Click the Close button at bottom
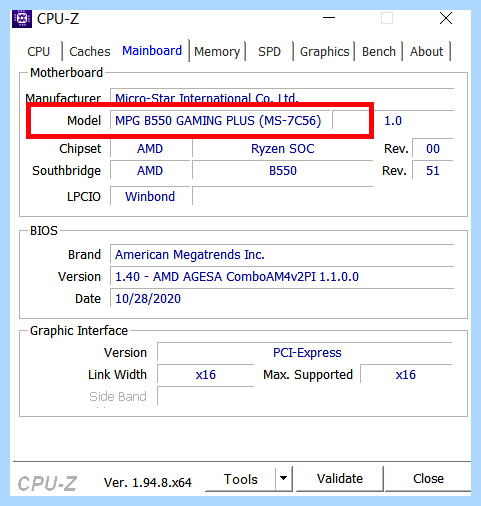The height and width of the screenshot is (506, 481). (428, 479)
